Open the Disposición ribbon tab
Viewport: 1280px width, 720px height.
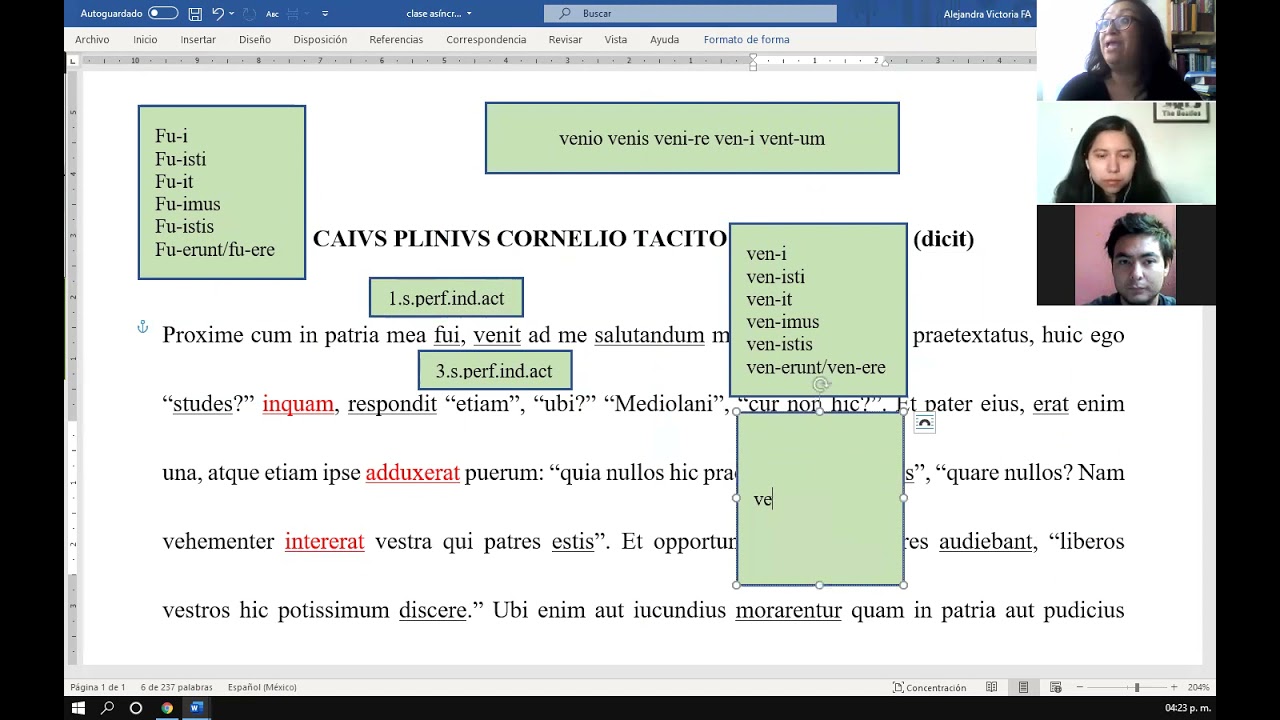pos(320,39)
